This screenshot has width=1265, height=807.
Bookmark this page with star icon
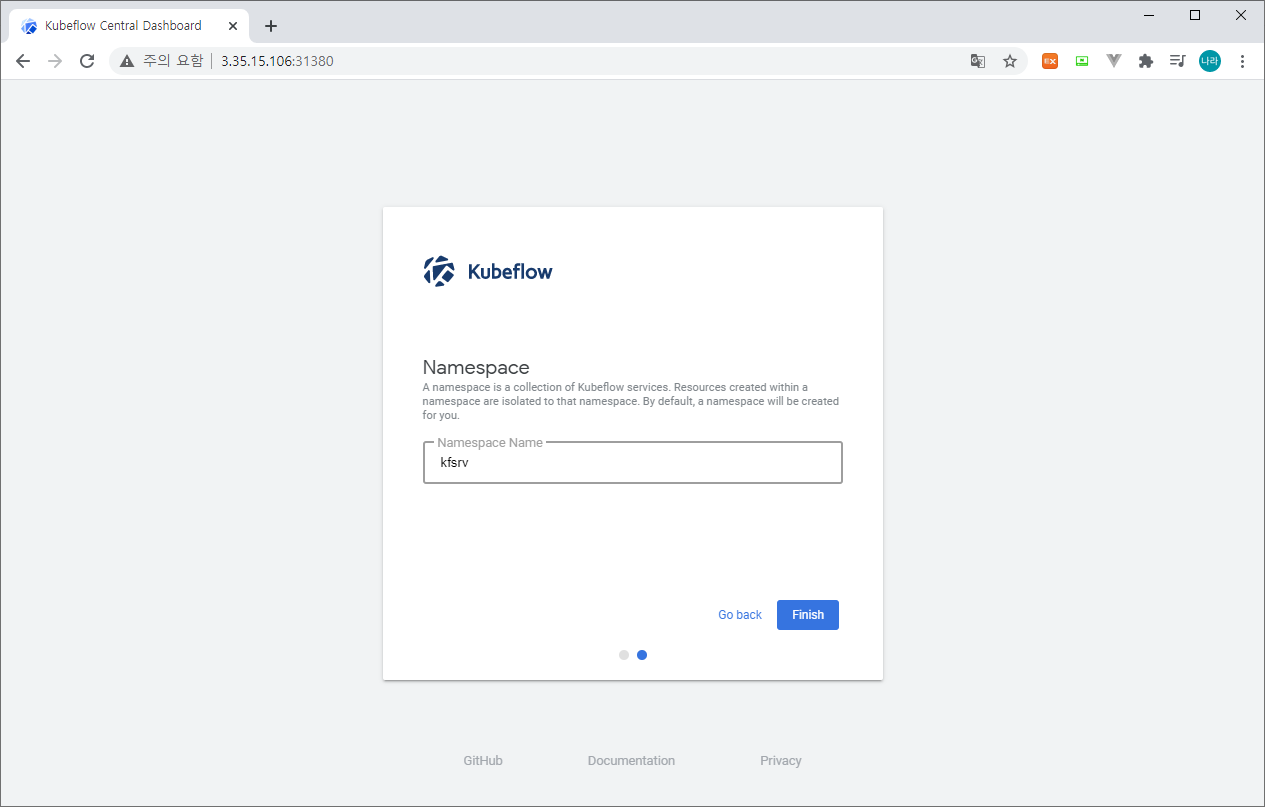(1010, 61)
